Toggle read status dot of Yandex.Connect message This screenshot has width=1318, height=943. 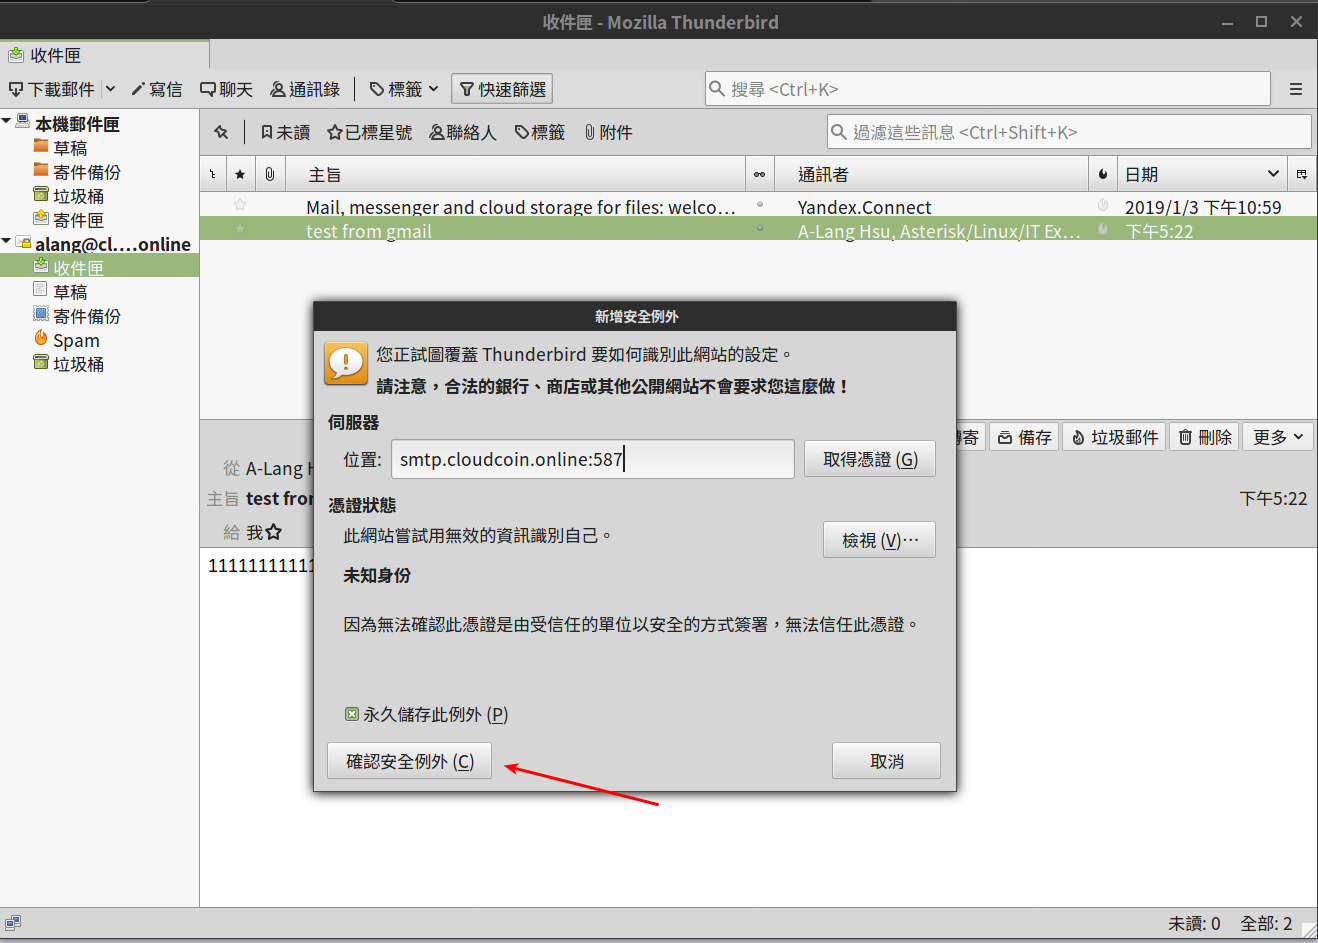coord(760,205)
